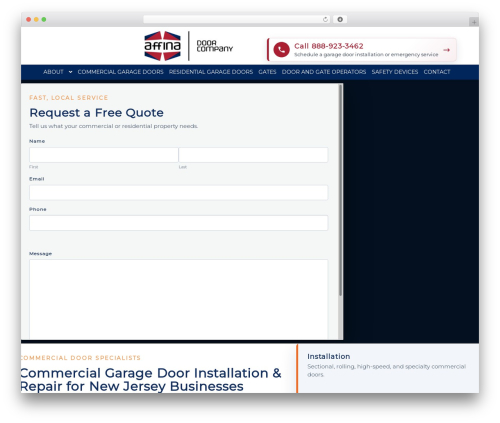Viewport: 500px width, 423px height.
Task: Open a new browser tab with plus button
Action: point(474,22)
